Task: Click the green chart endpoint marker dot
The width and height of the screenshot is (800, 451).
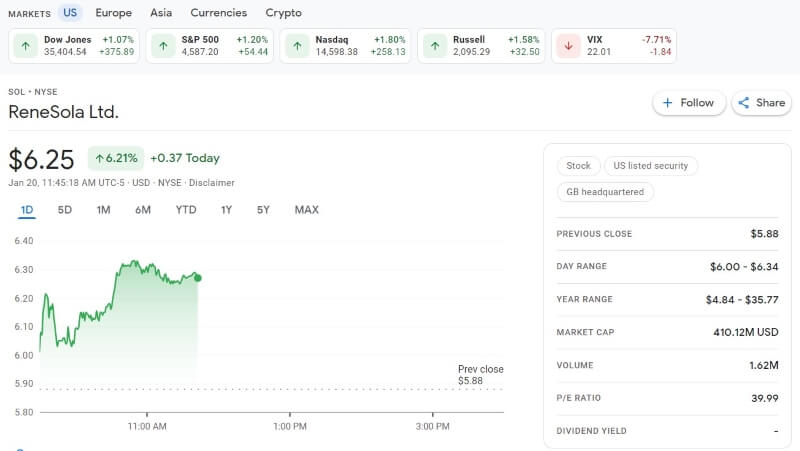Action: (198, 278)
